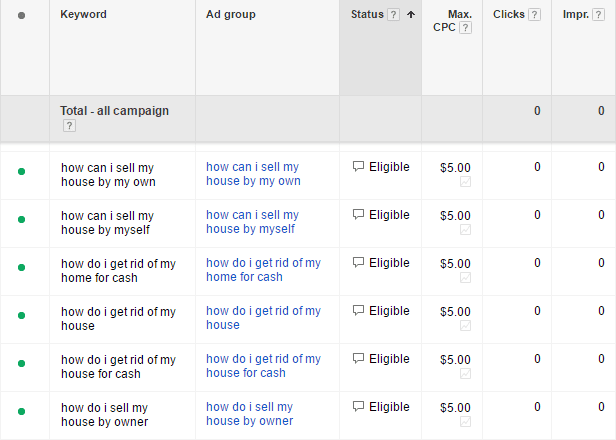This screenshot has height=440, width=616.
Task: Select keyword 'how do i get rid of my house for cash'
Action: [x=118, y=366]
